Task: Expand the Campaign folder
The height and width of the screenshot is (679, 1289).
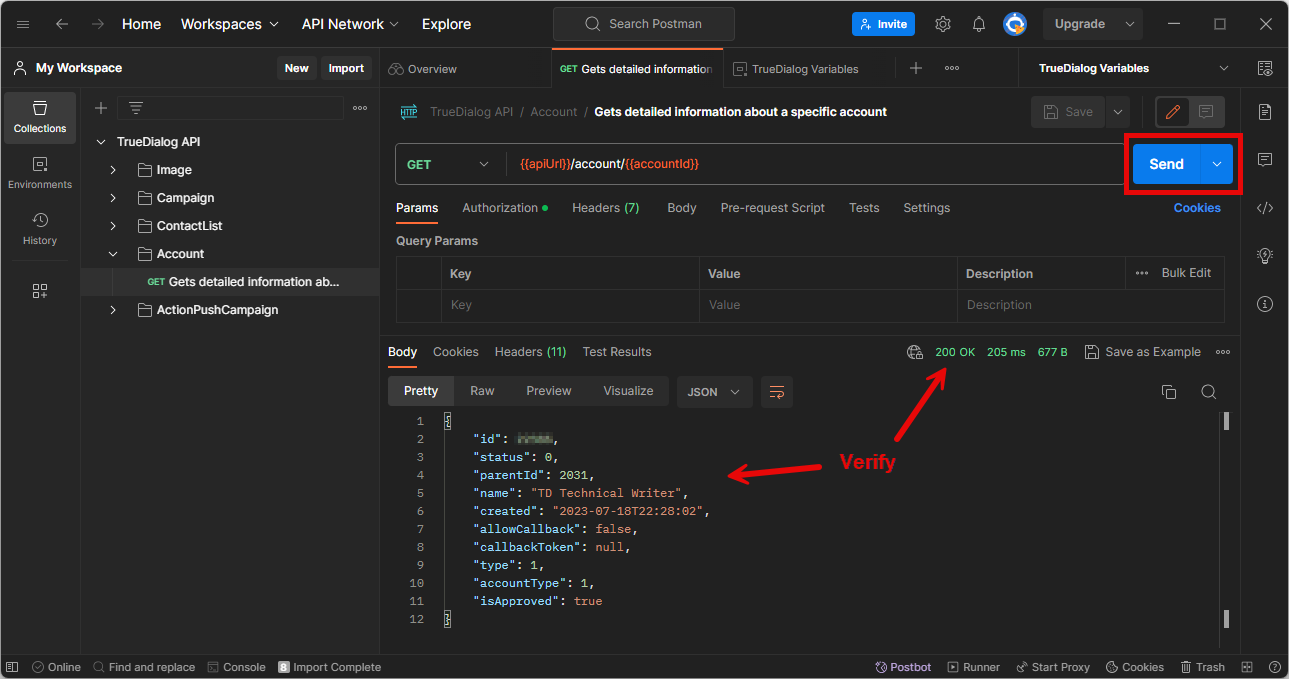Action: [113, 198]
